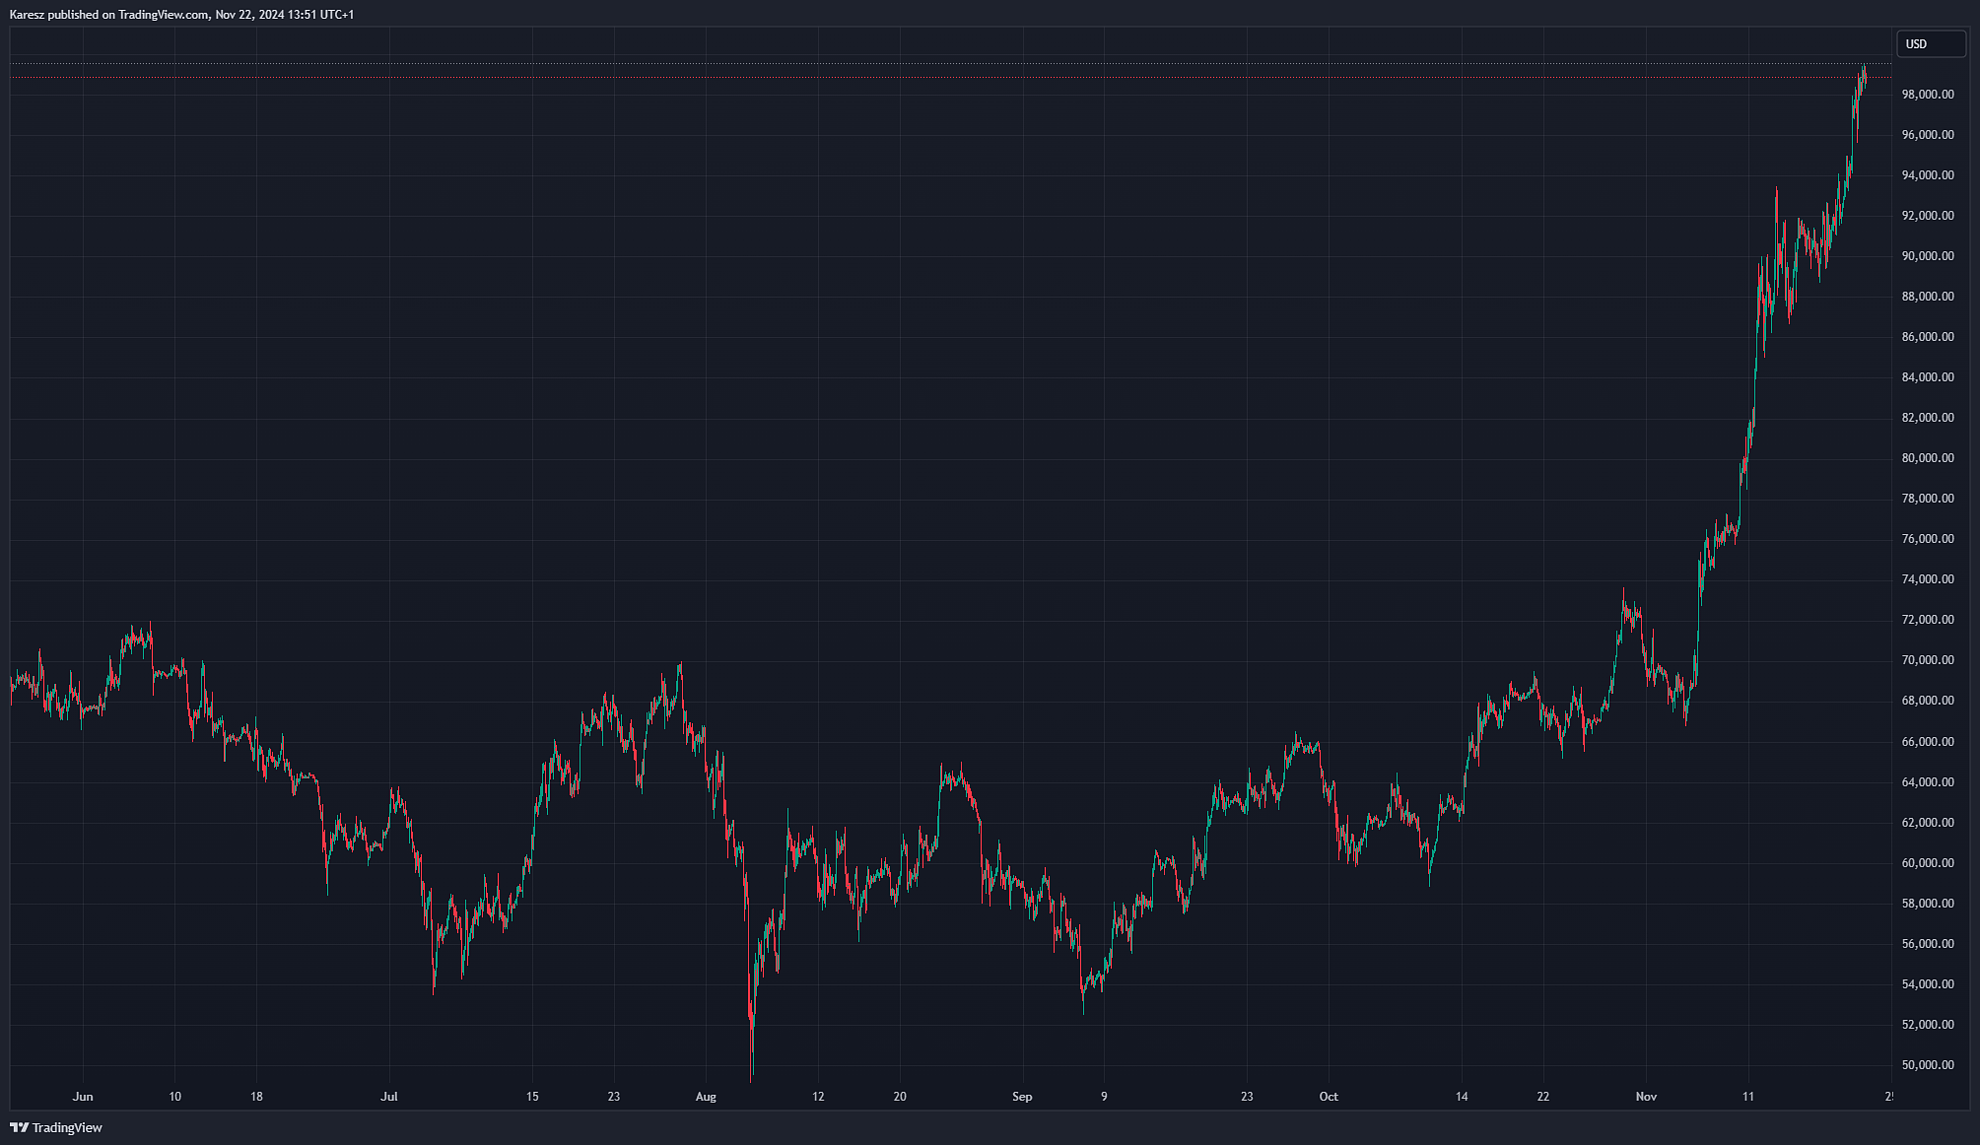Click the Jul label on time axis
The width and height of the screenshot is (1980, 1145).
[389, 1097]
